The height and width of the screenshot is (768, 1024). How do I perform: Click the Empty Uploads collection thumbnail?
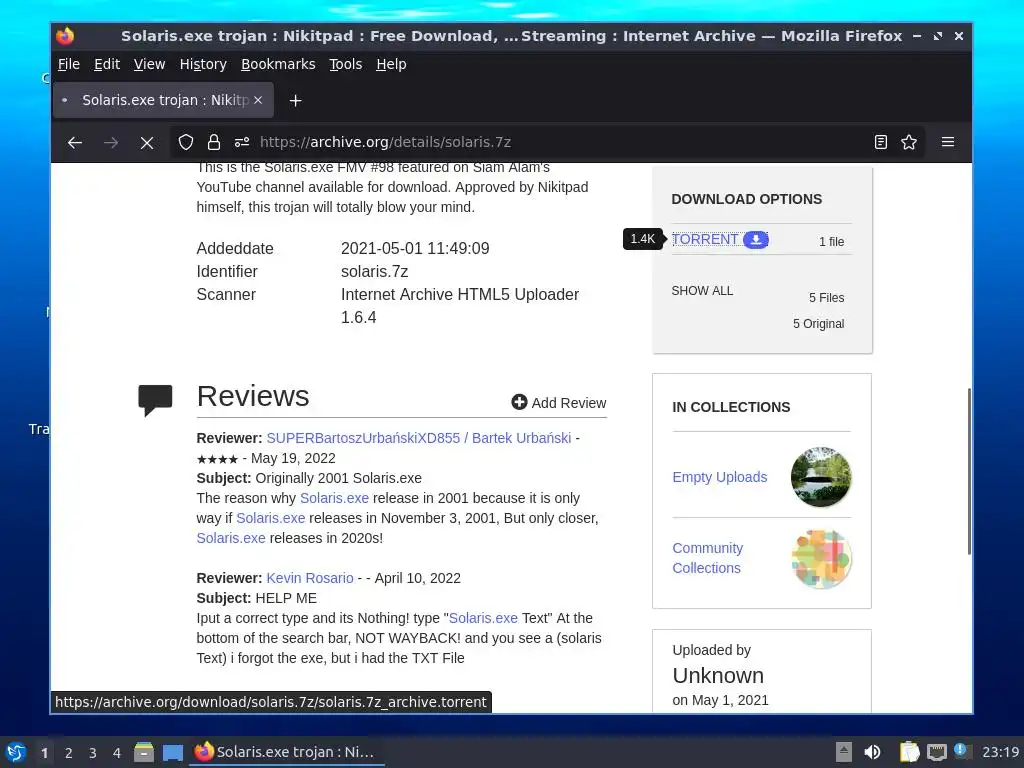click(x=821, y=477)
